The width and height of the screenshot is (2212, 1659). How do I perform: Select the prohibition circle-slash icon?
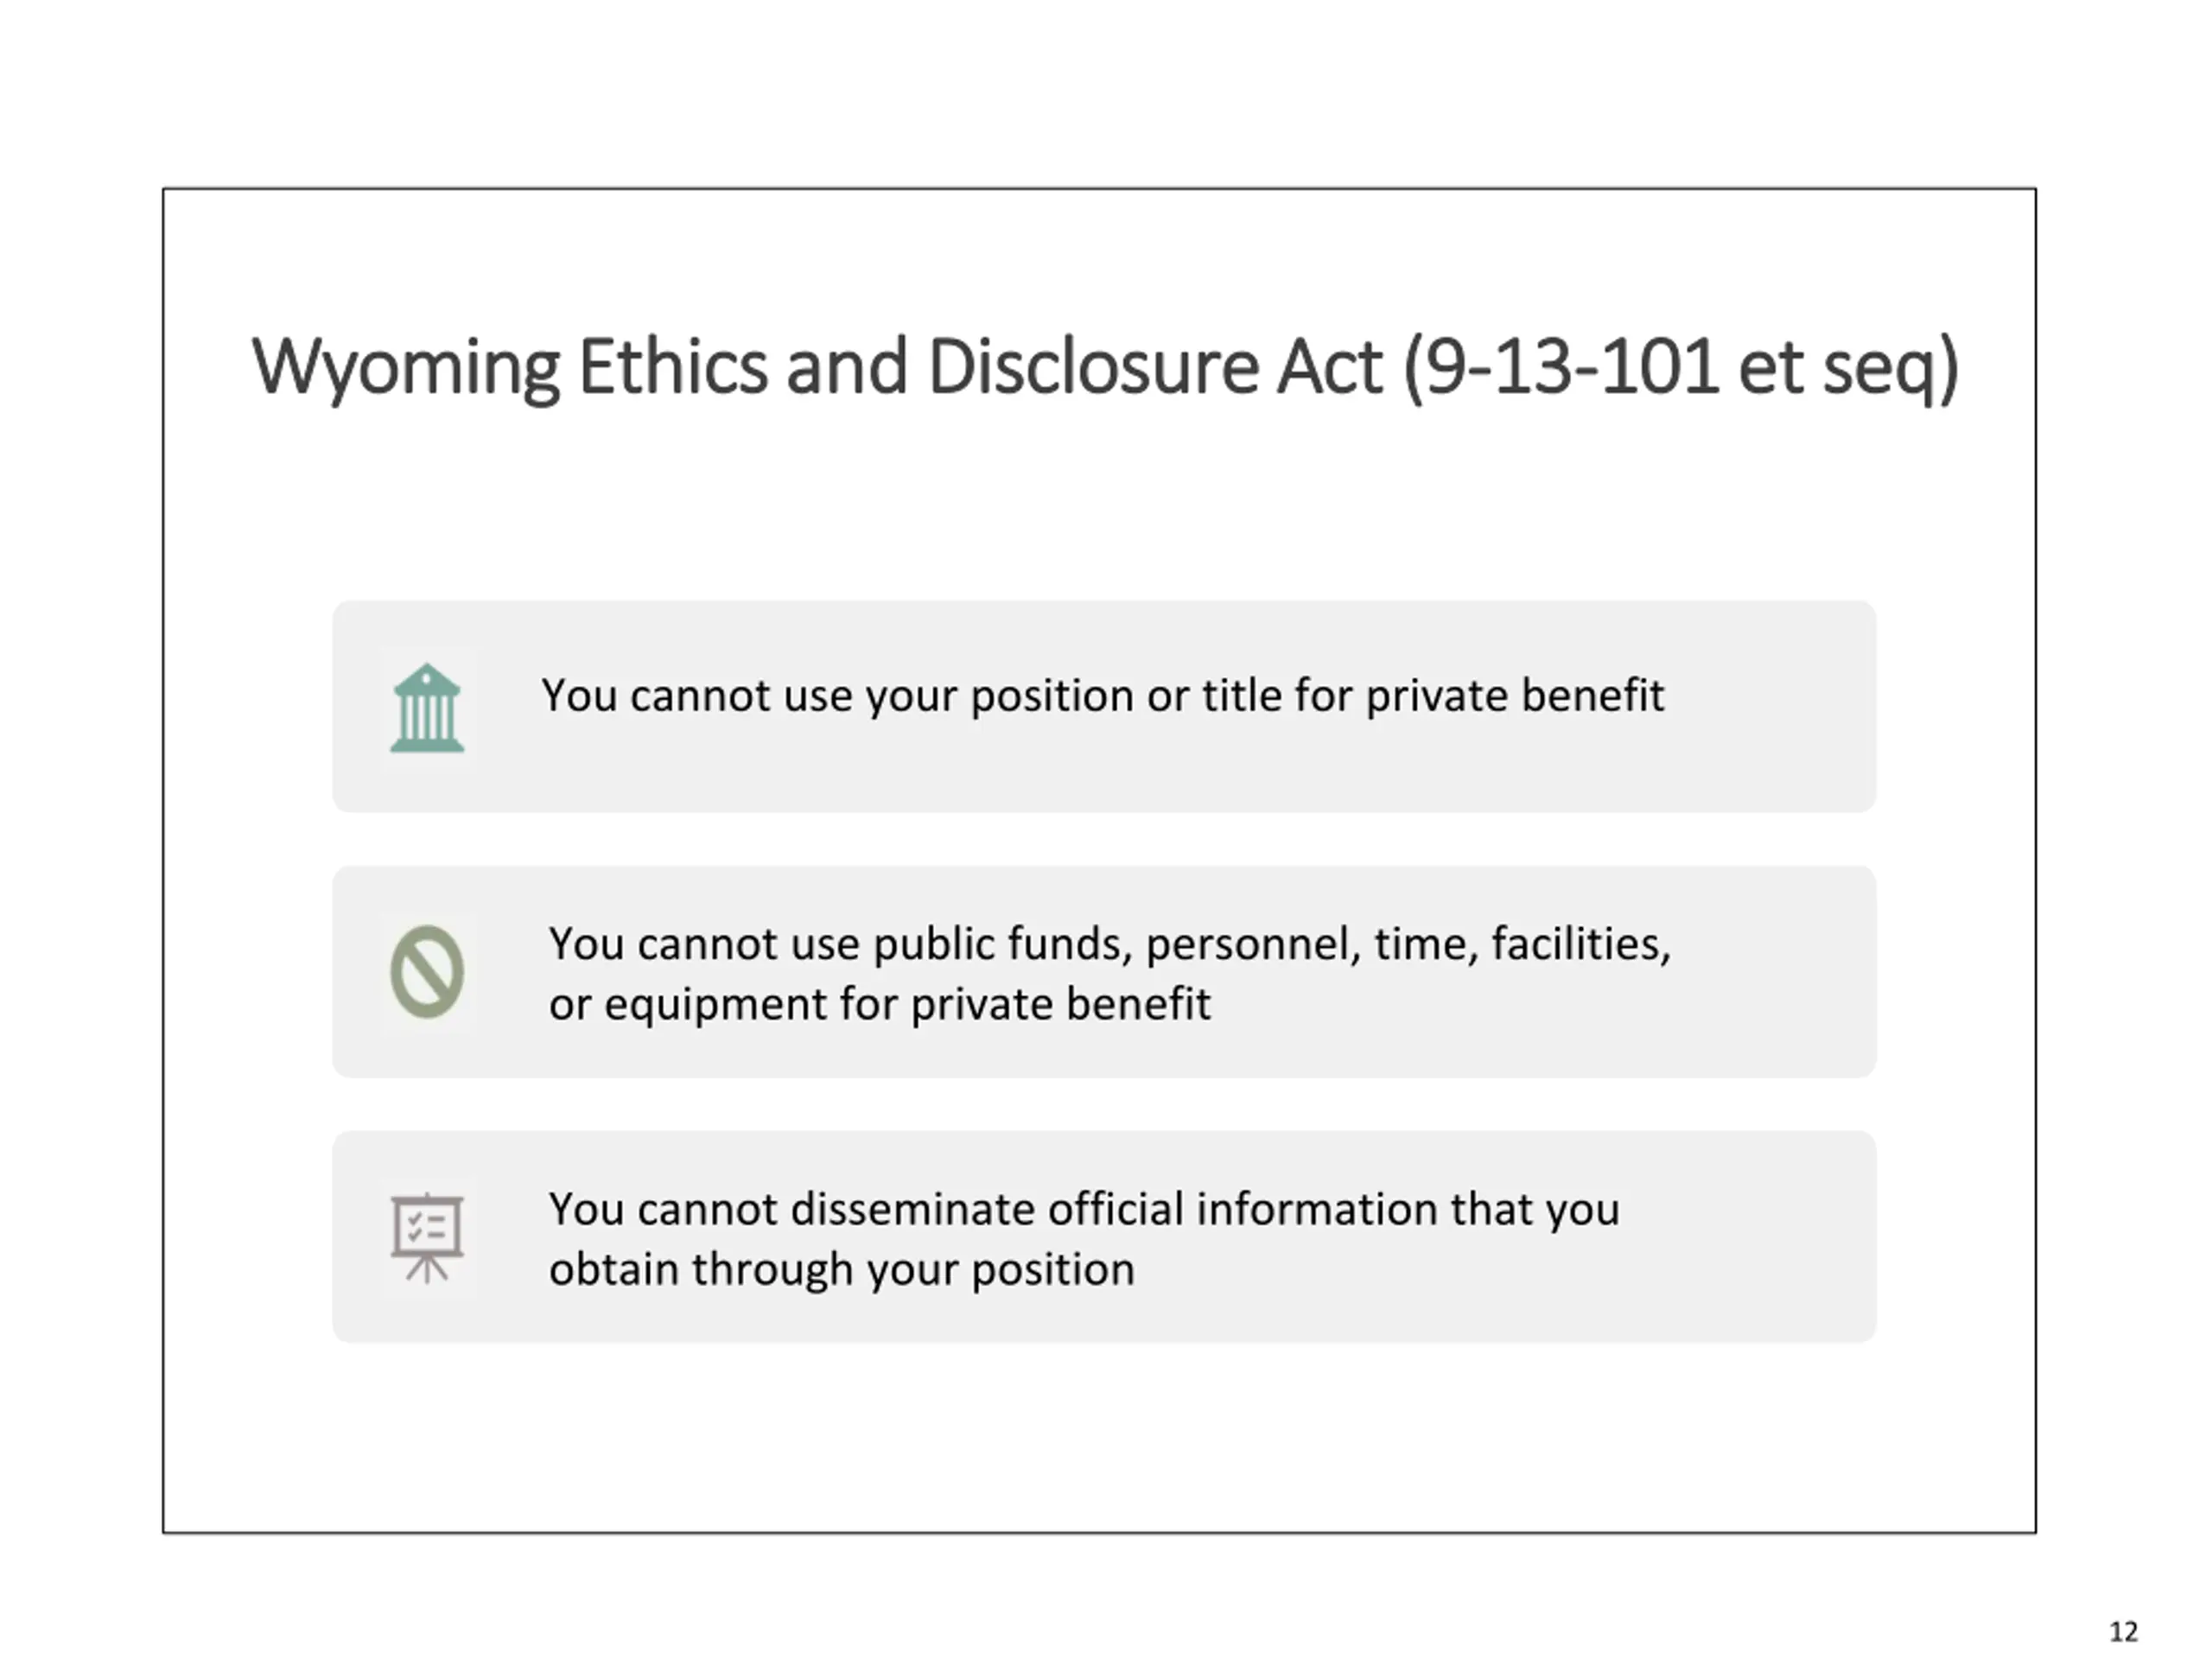click(x=427, y=971)
